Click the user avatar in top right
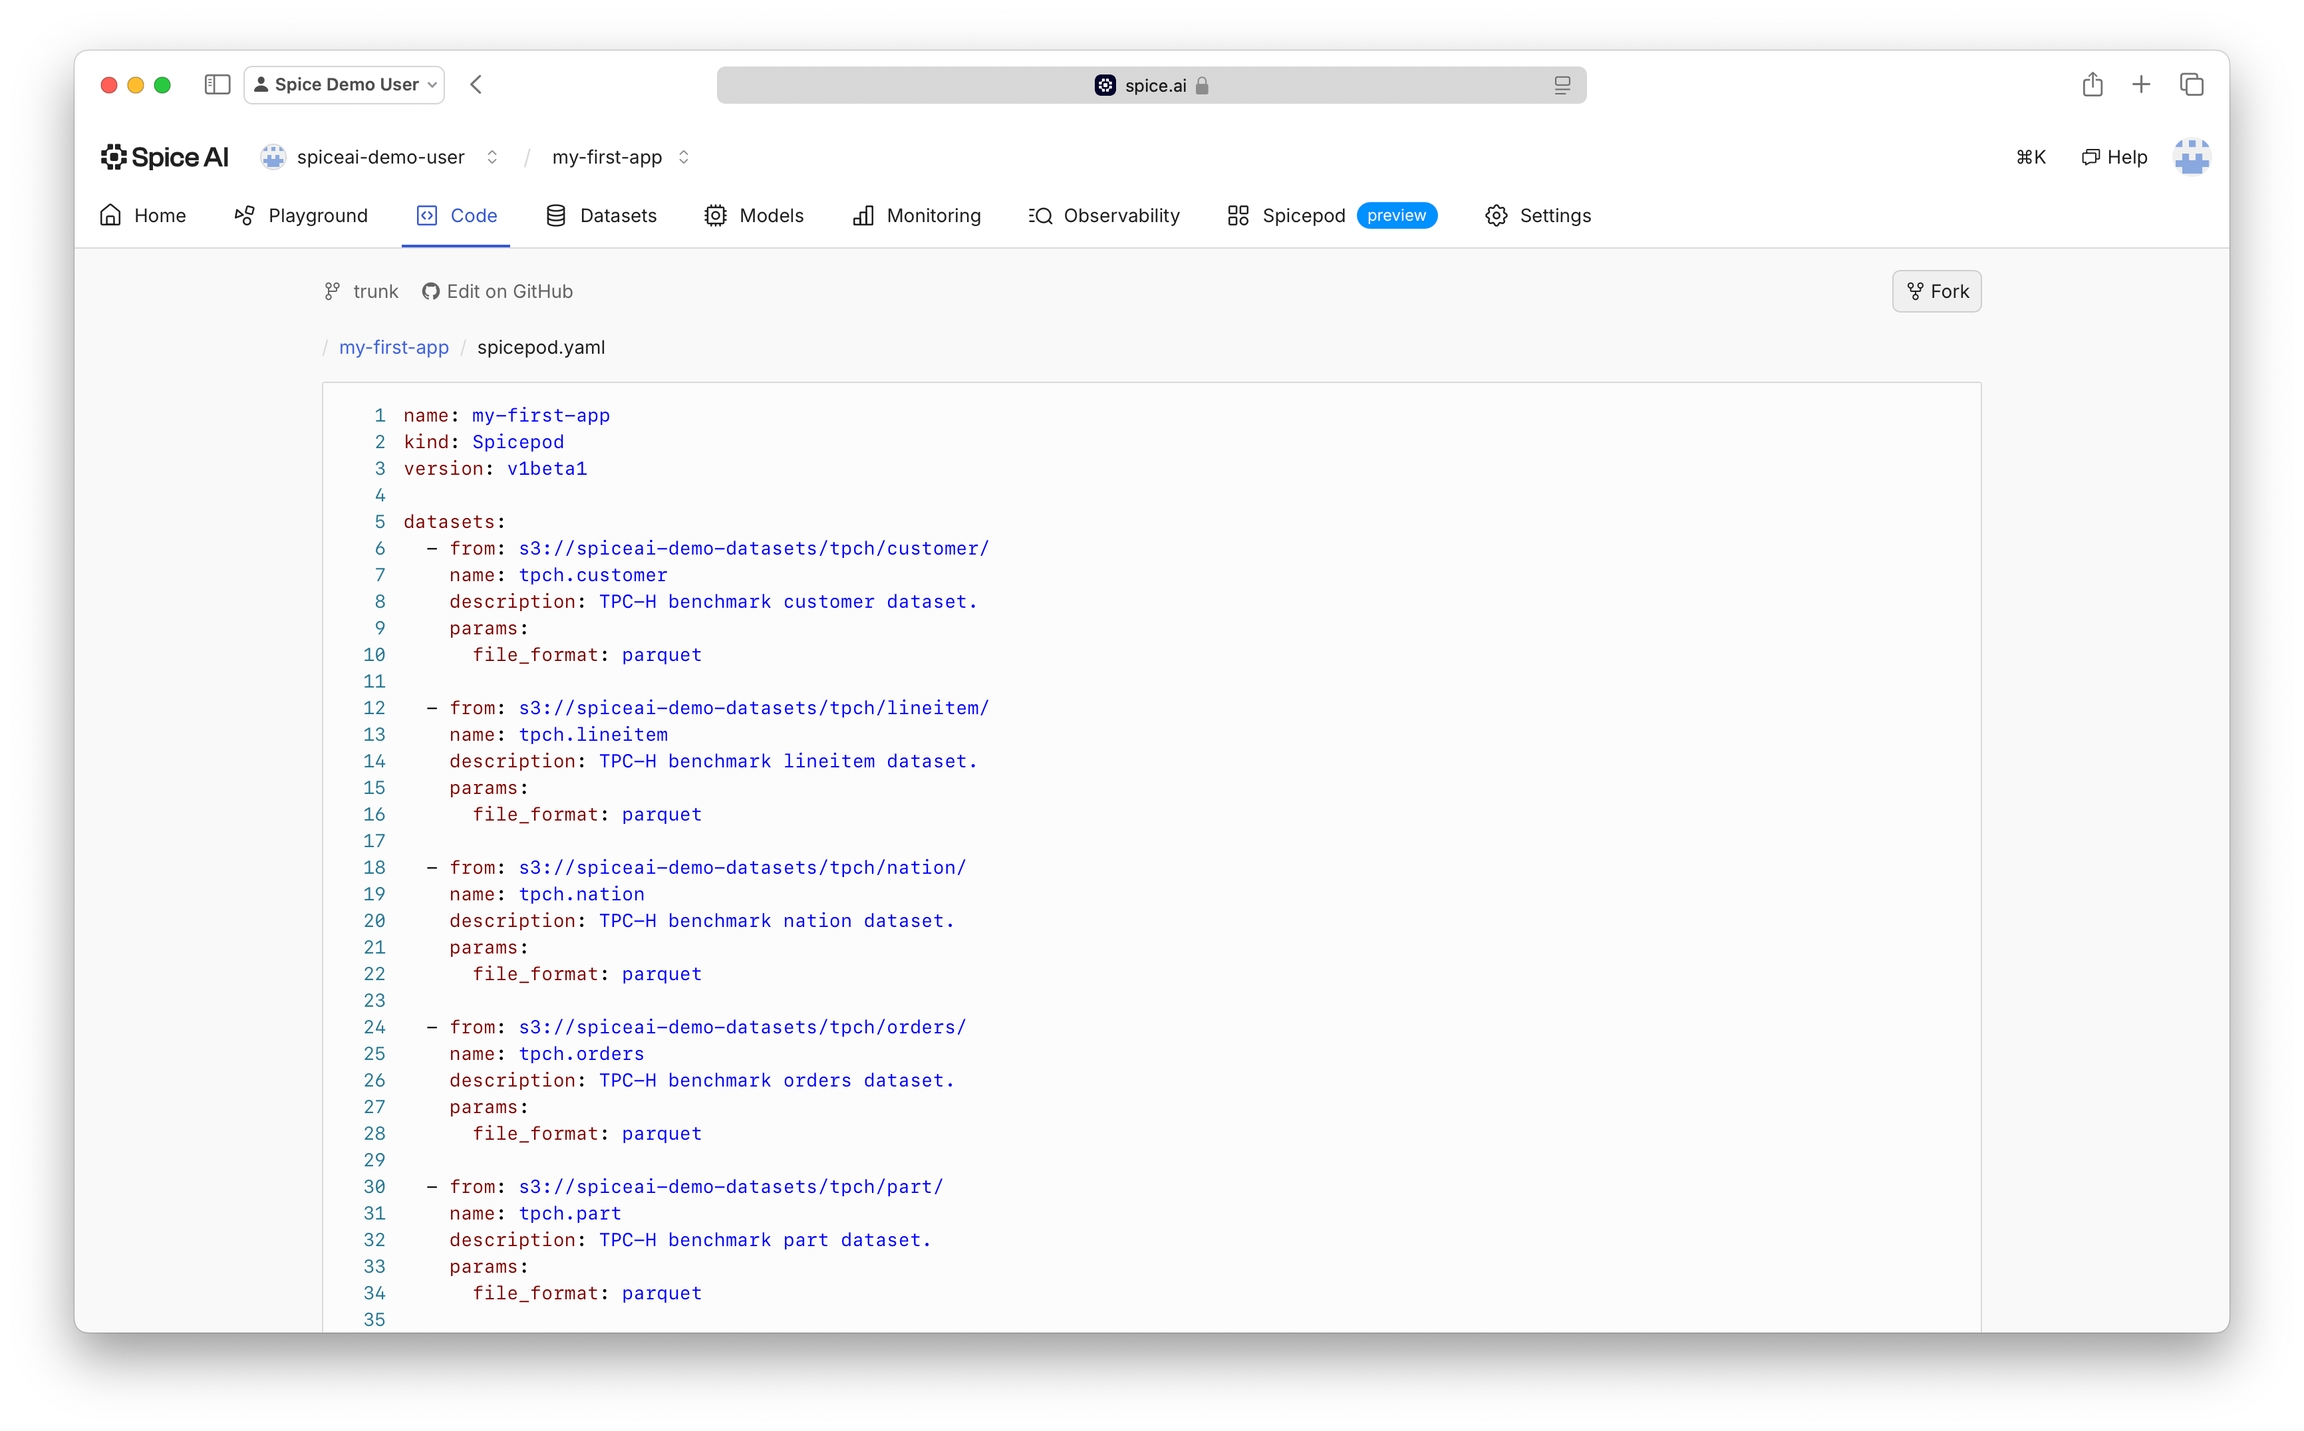 coord(2190,157)
